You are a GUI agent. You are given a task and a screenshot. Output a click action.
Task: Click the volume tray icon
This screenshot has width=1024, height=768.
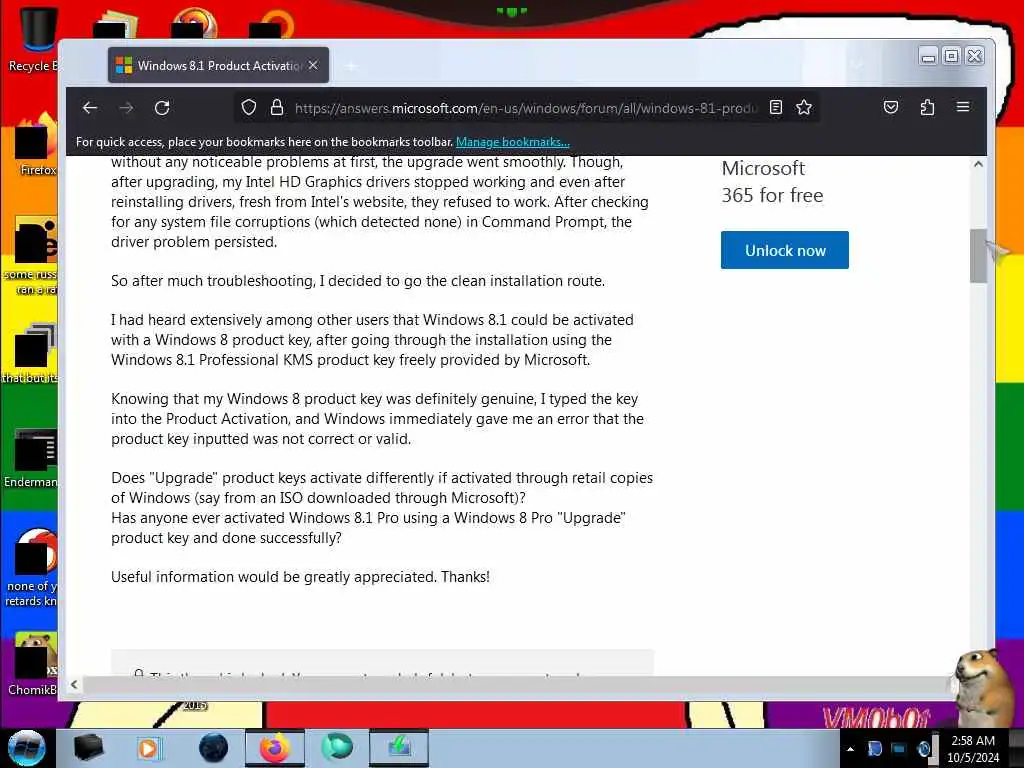pyautogui.click(x=924, y=749)
